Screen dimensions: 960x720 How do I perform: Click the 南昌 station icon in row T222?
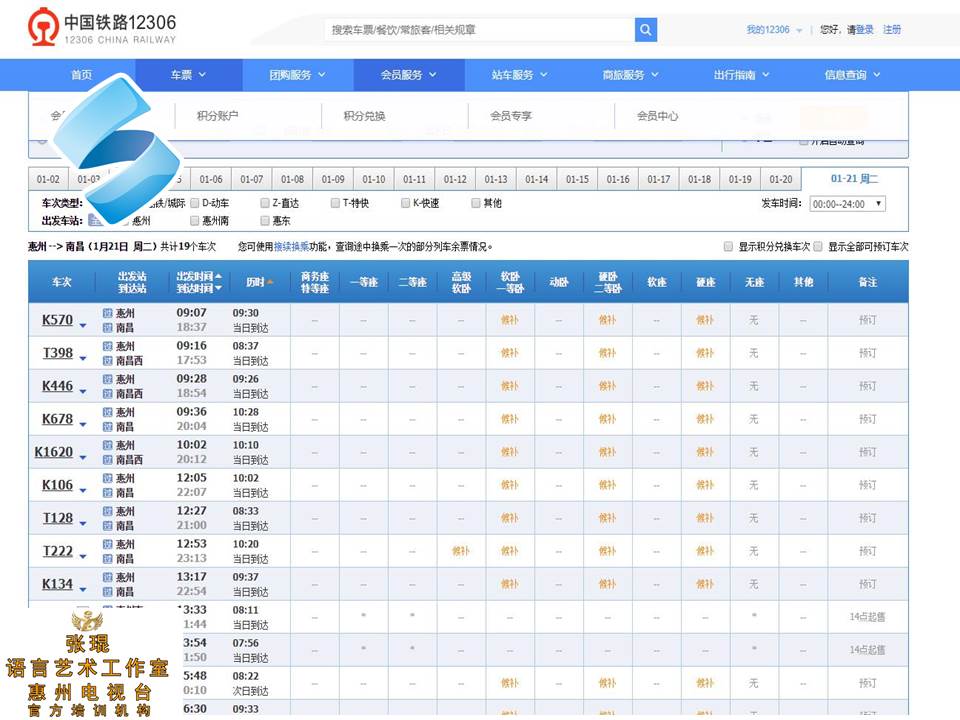click(108, 559)
